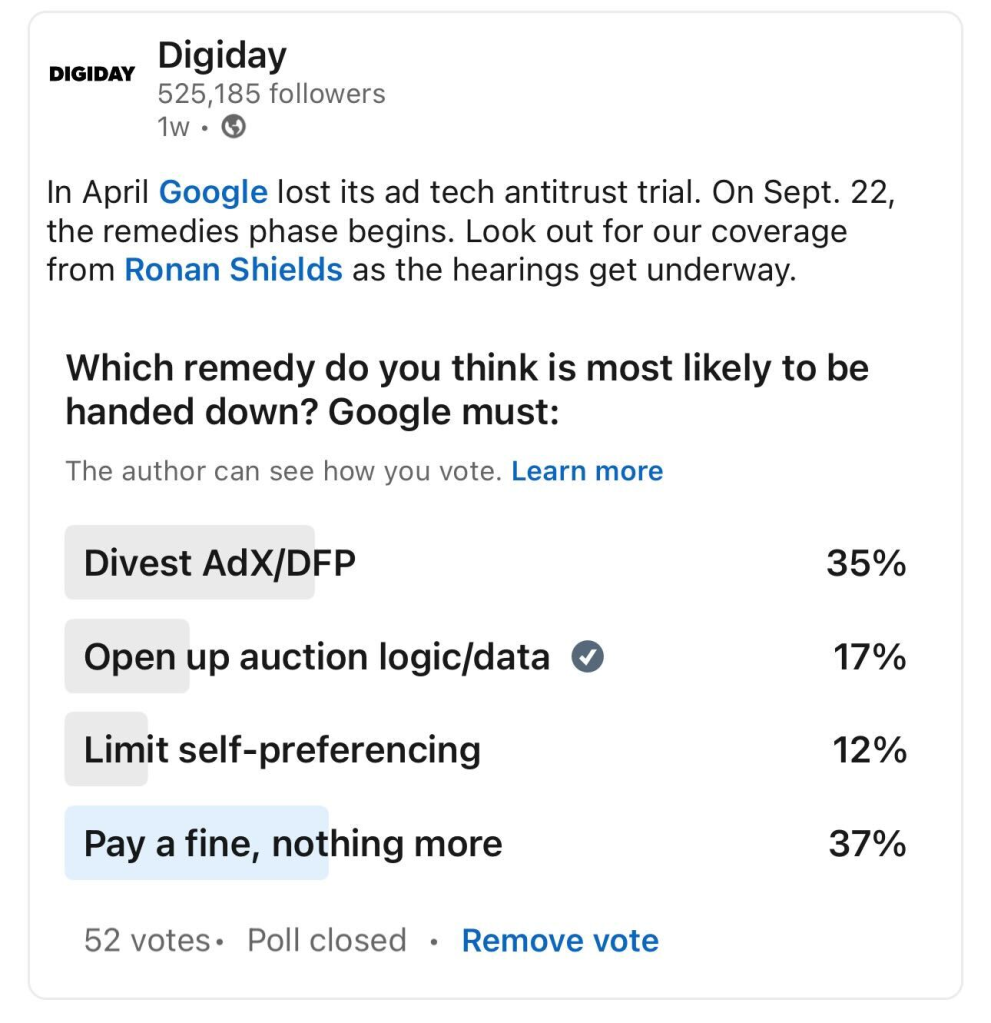
Task: Open the Ronan Shields profile mention
Action: coord(233,270)
